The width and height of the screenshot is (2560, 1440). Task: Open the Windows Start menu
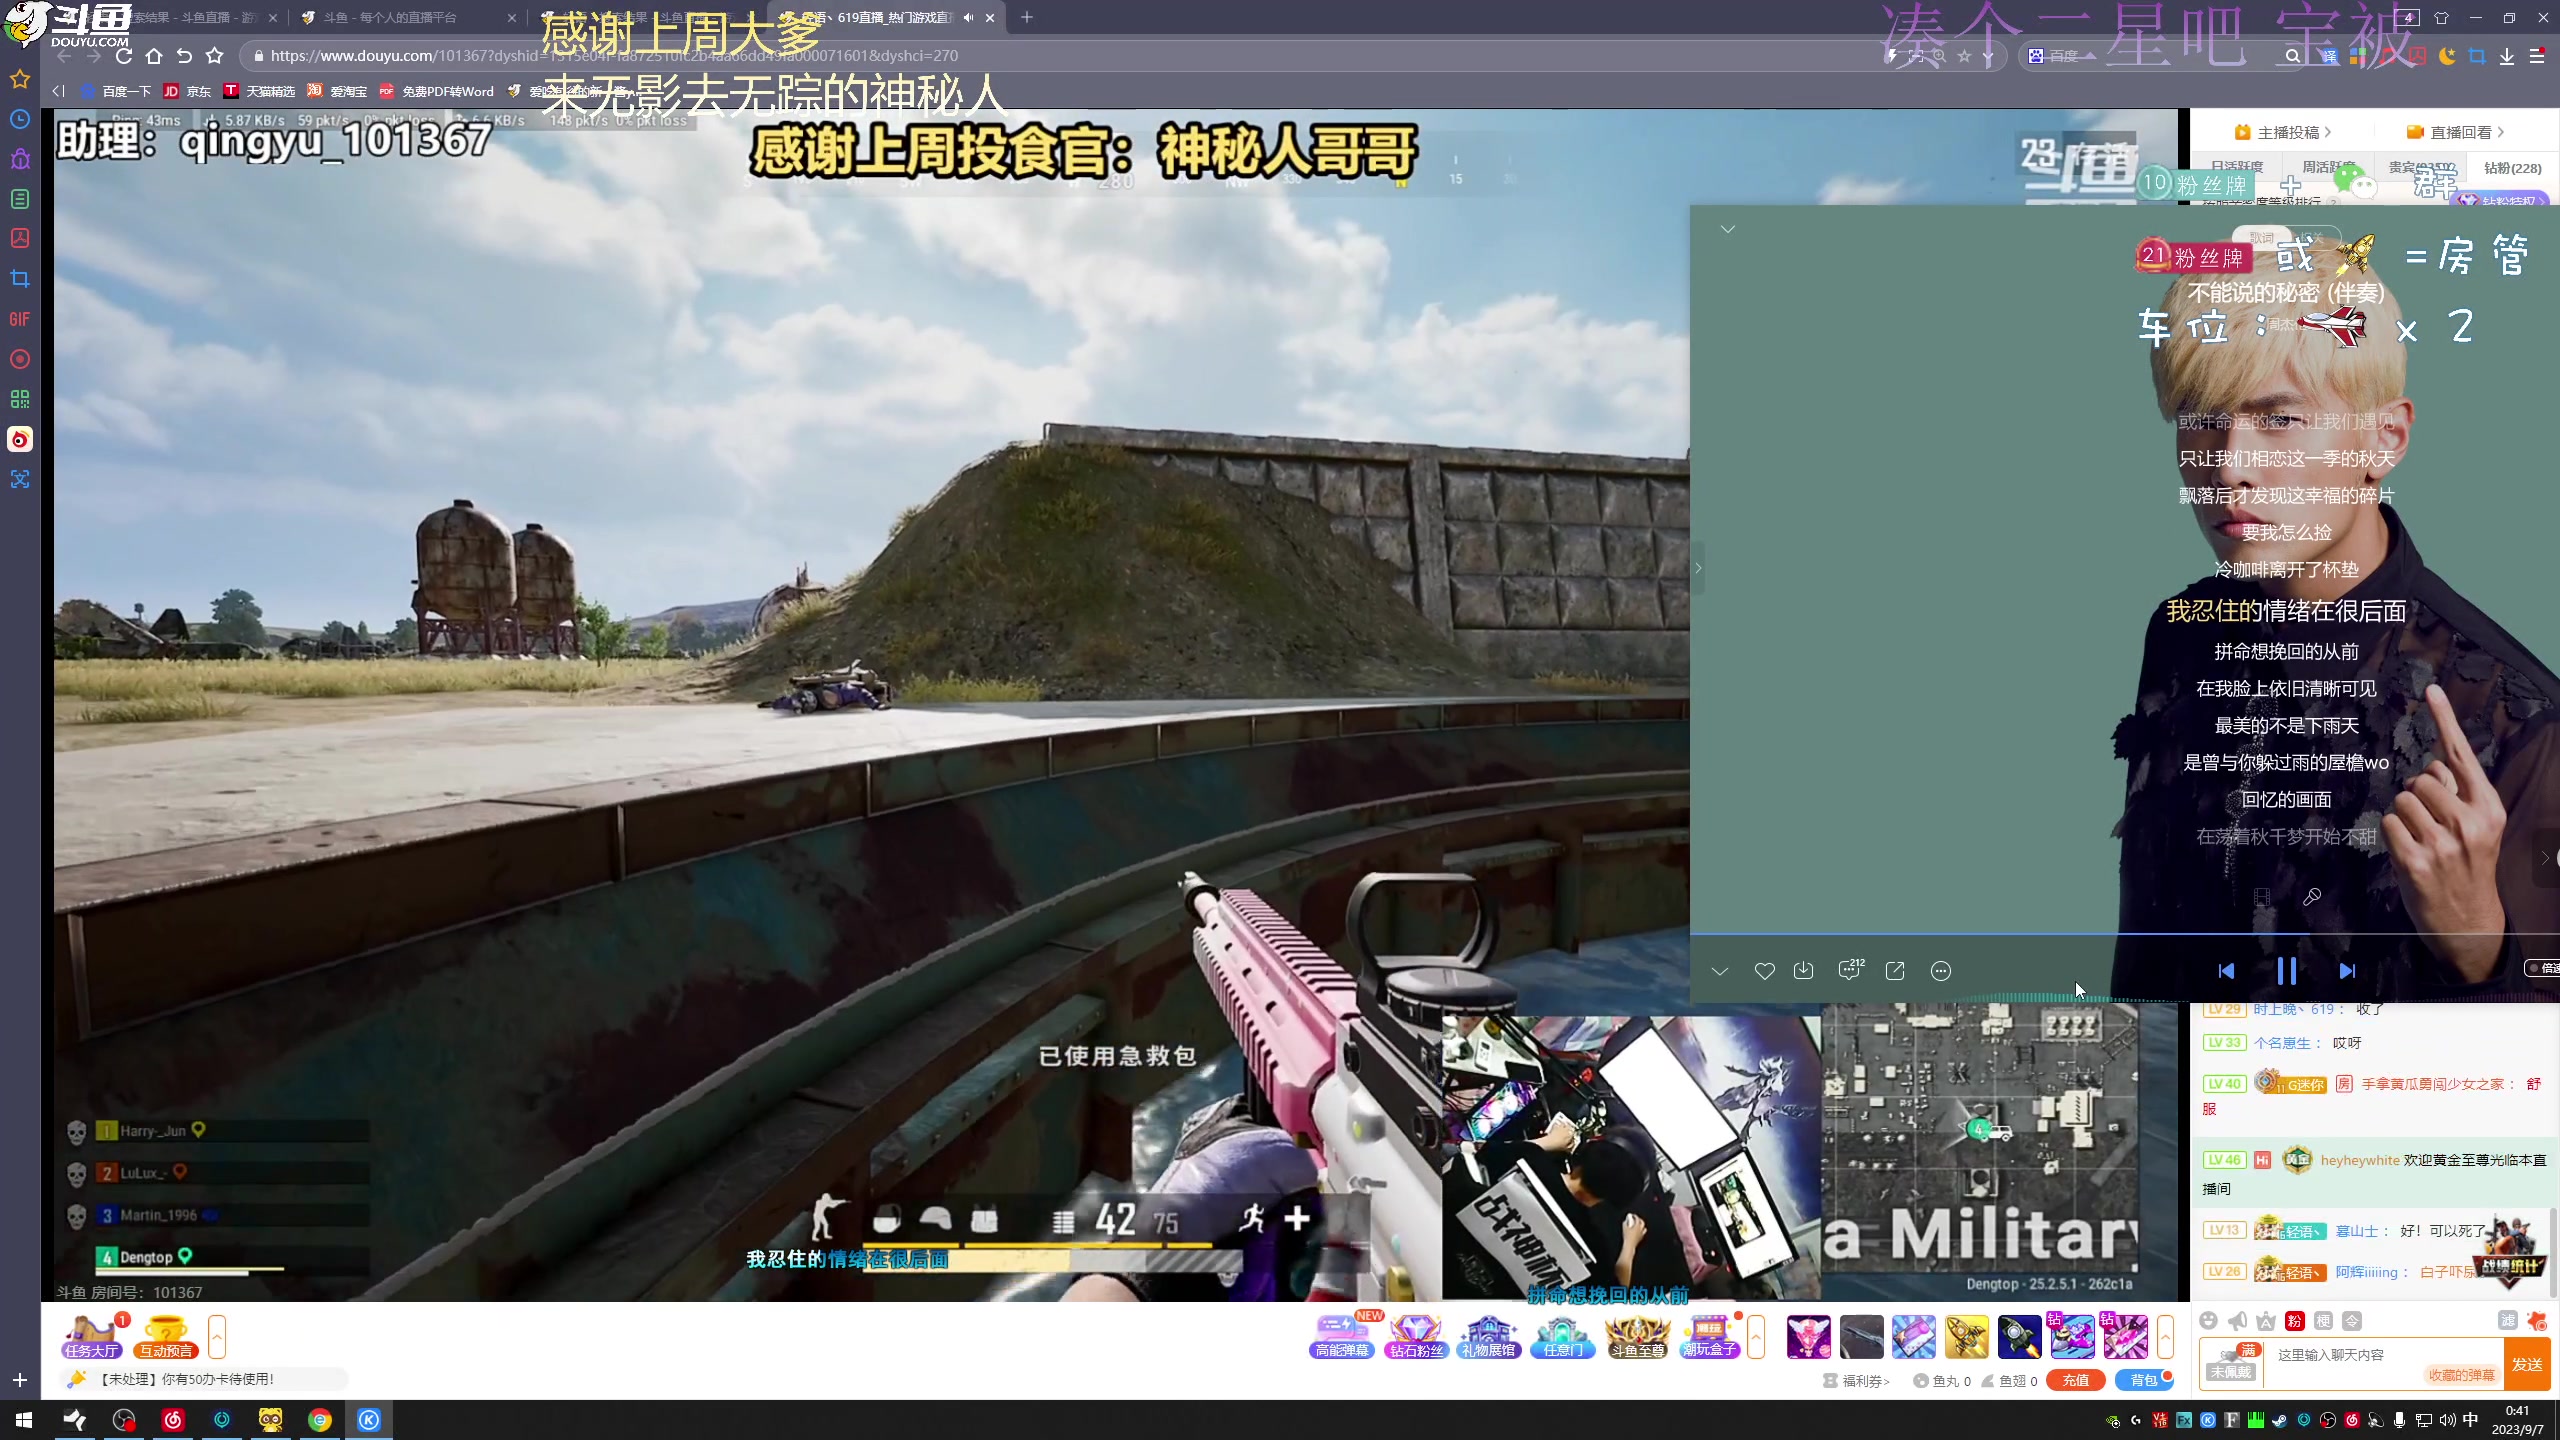(x=24, y=1420)
